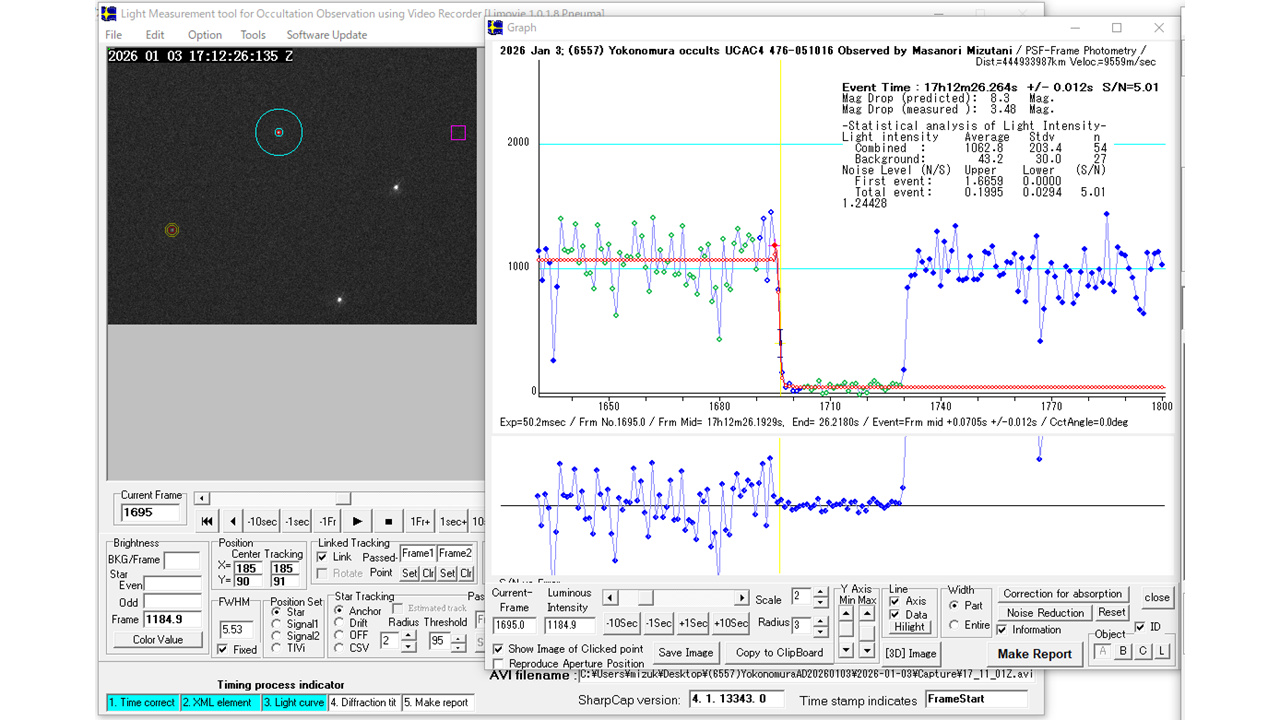This screenshot has width=1280, height=720.
Task: Decrease graph Radius with down arrow
Action: pos(821,631)
